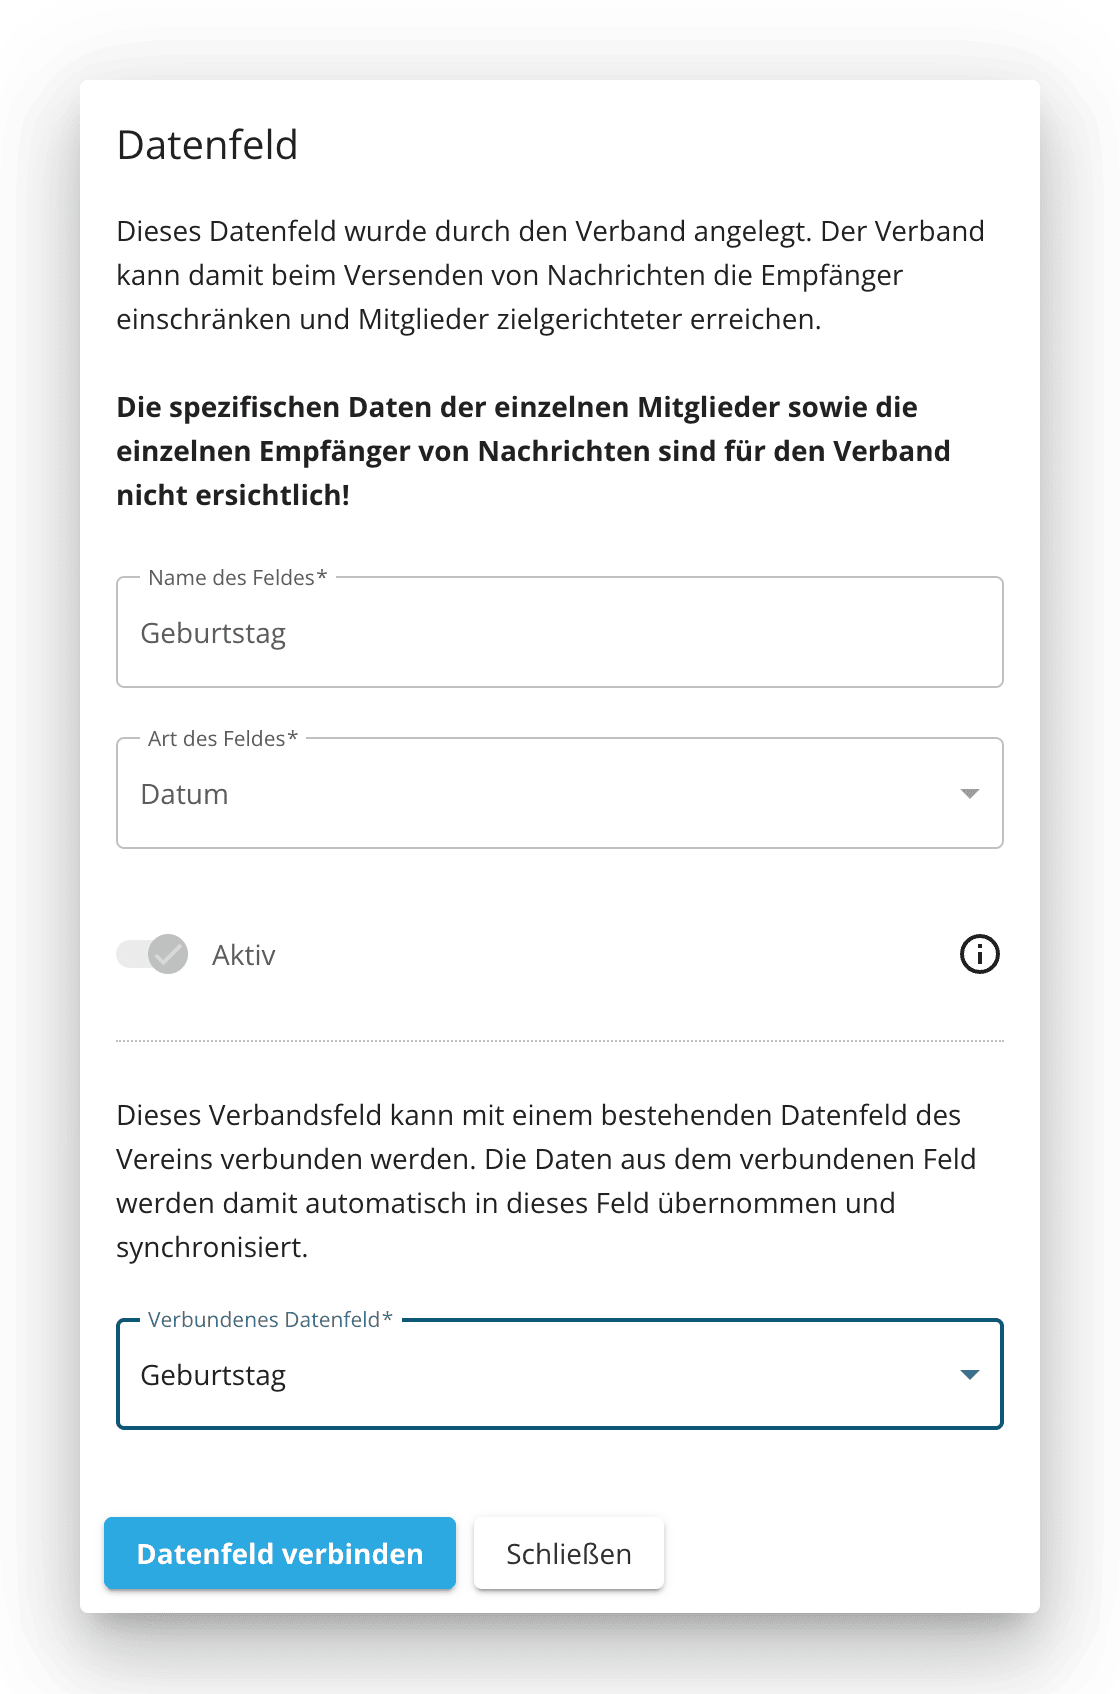The width and height of the screenshot is (1120, 1694).
Task: Select the Datum value text
Action: coord(185,794)
